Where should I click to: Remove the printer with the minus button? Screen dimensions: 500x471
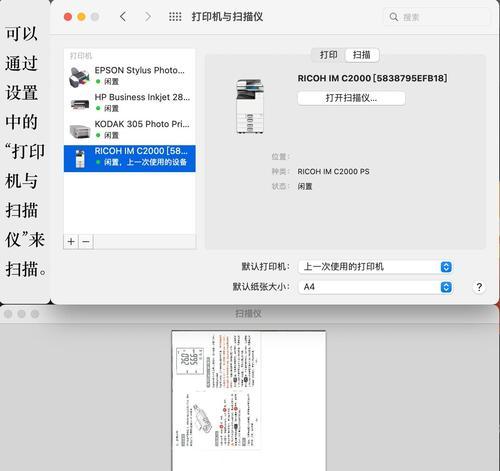coord(86,242)
